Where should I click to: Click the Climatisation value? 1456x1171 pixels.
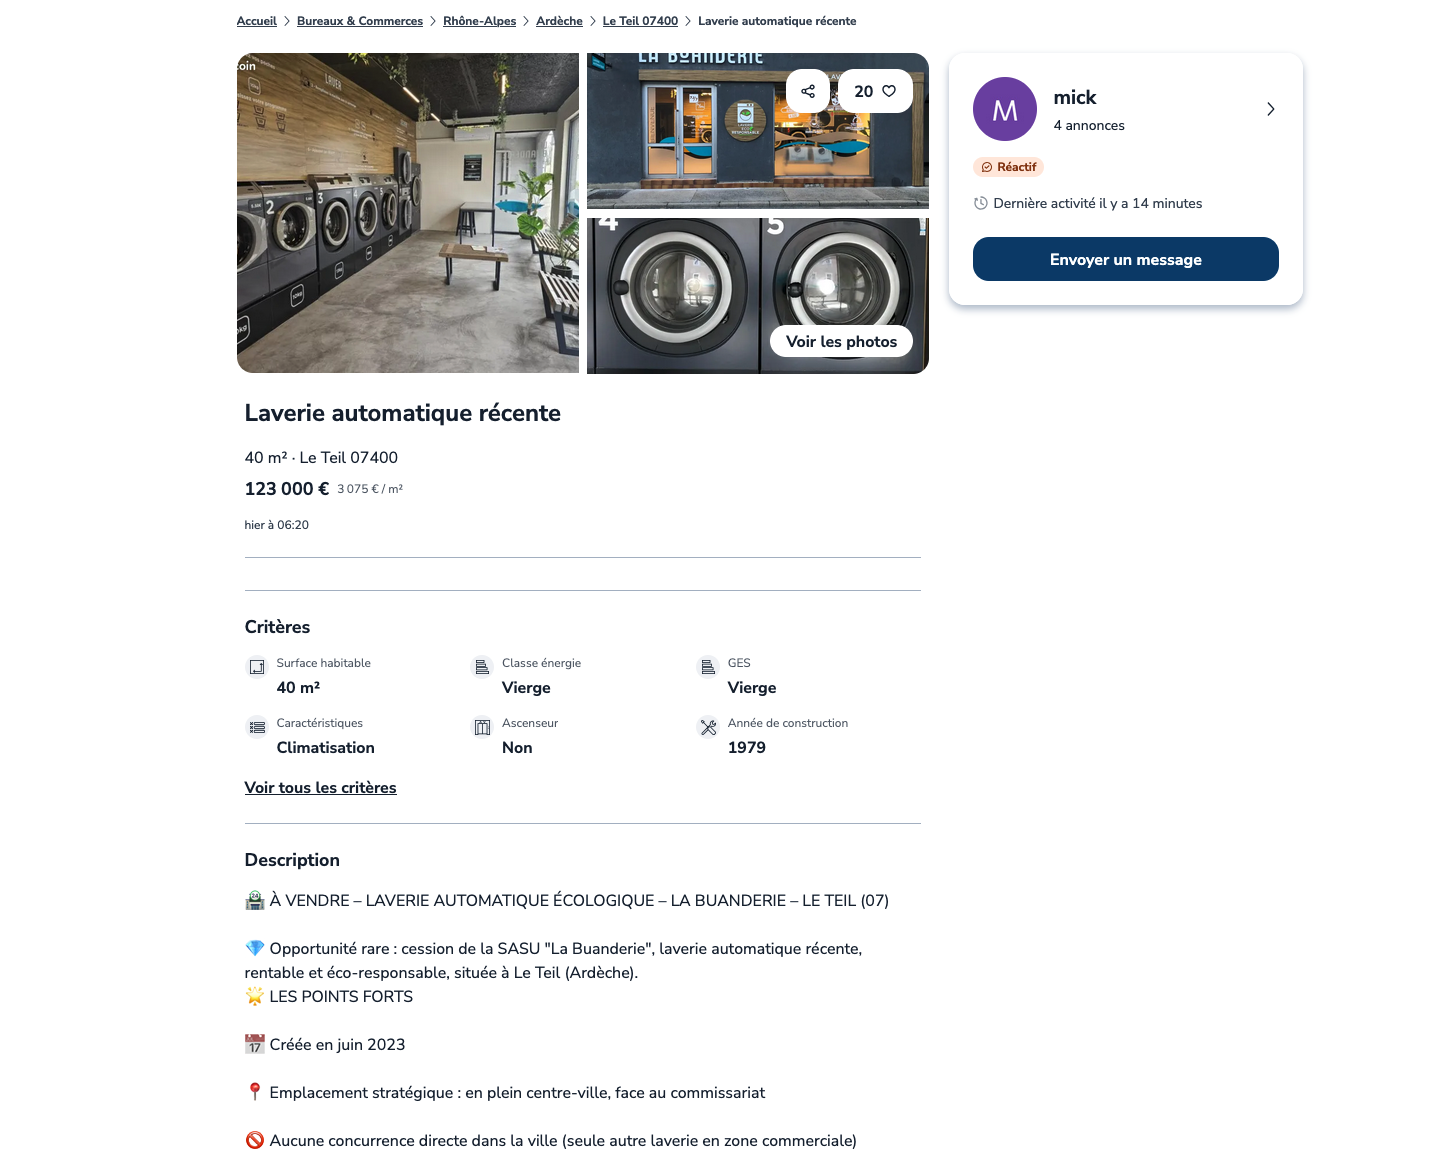[326, 747]
